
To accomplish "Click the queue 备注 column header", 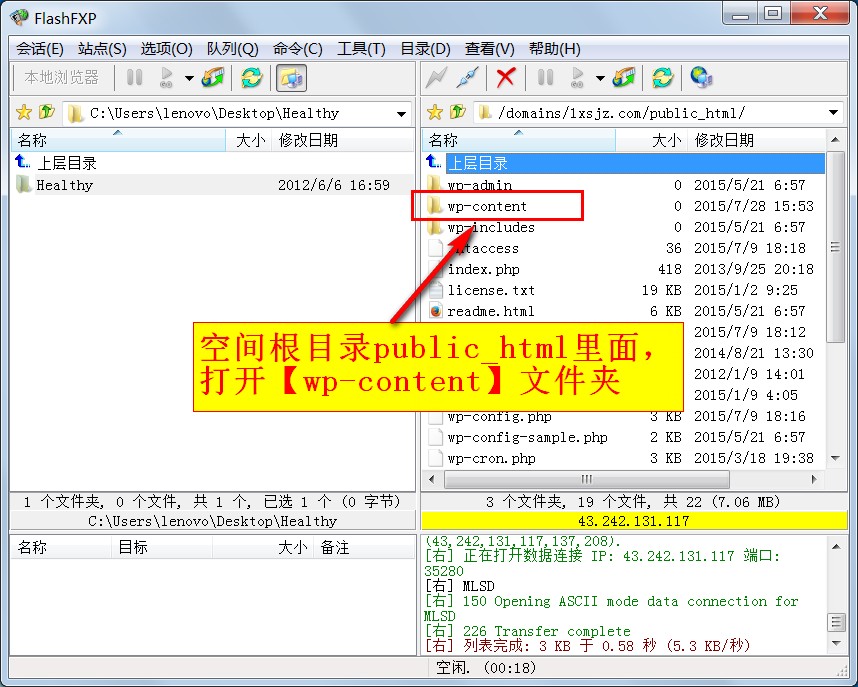I will (364, 547).
